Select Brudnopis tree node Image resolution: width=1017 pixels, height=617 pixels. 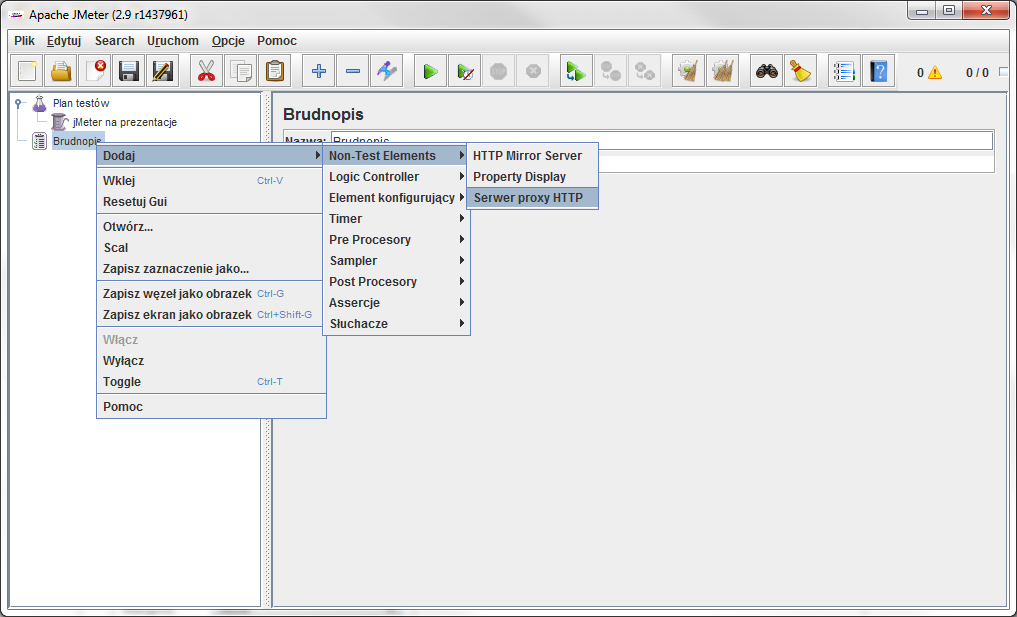(x=77, y=141)
